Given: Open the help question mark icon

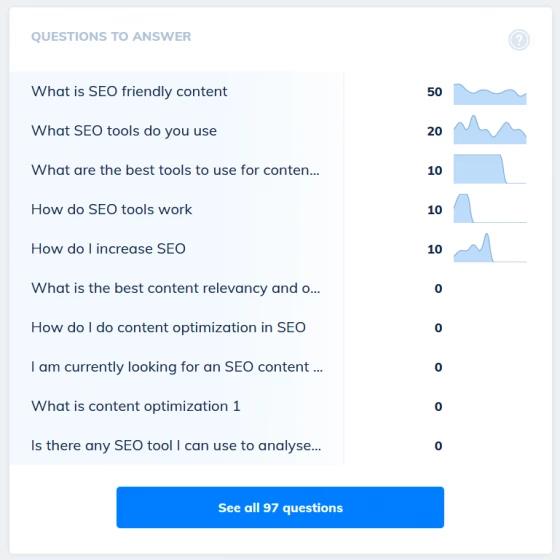Looking at the screenshot, I should point(519,40).
